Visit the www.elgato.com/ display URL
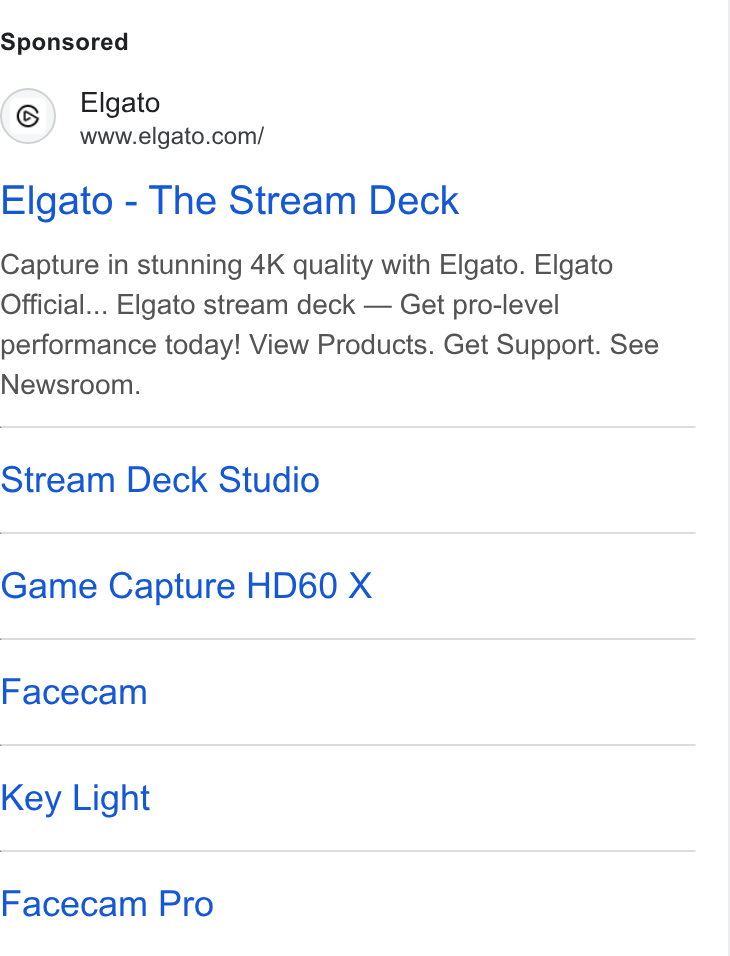This screenshot has width=730, height=956. point(172,136)
